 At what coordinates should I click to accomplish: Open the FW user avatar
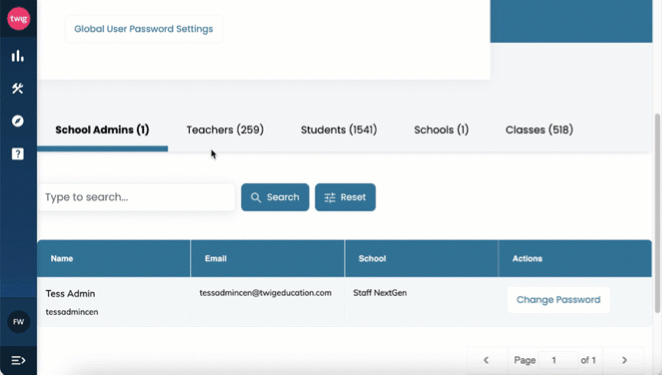pyautogui.click(x=19, y=322)
